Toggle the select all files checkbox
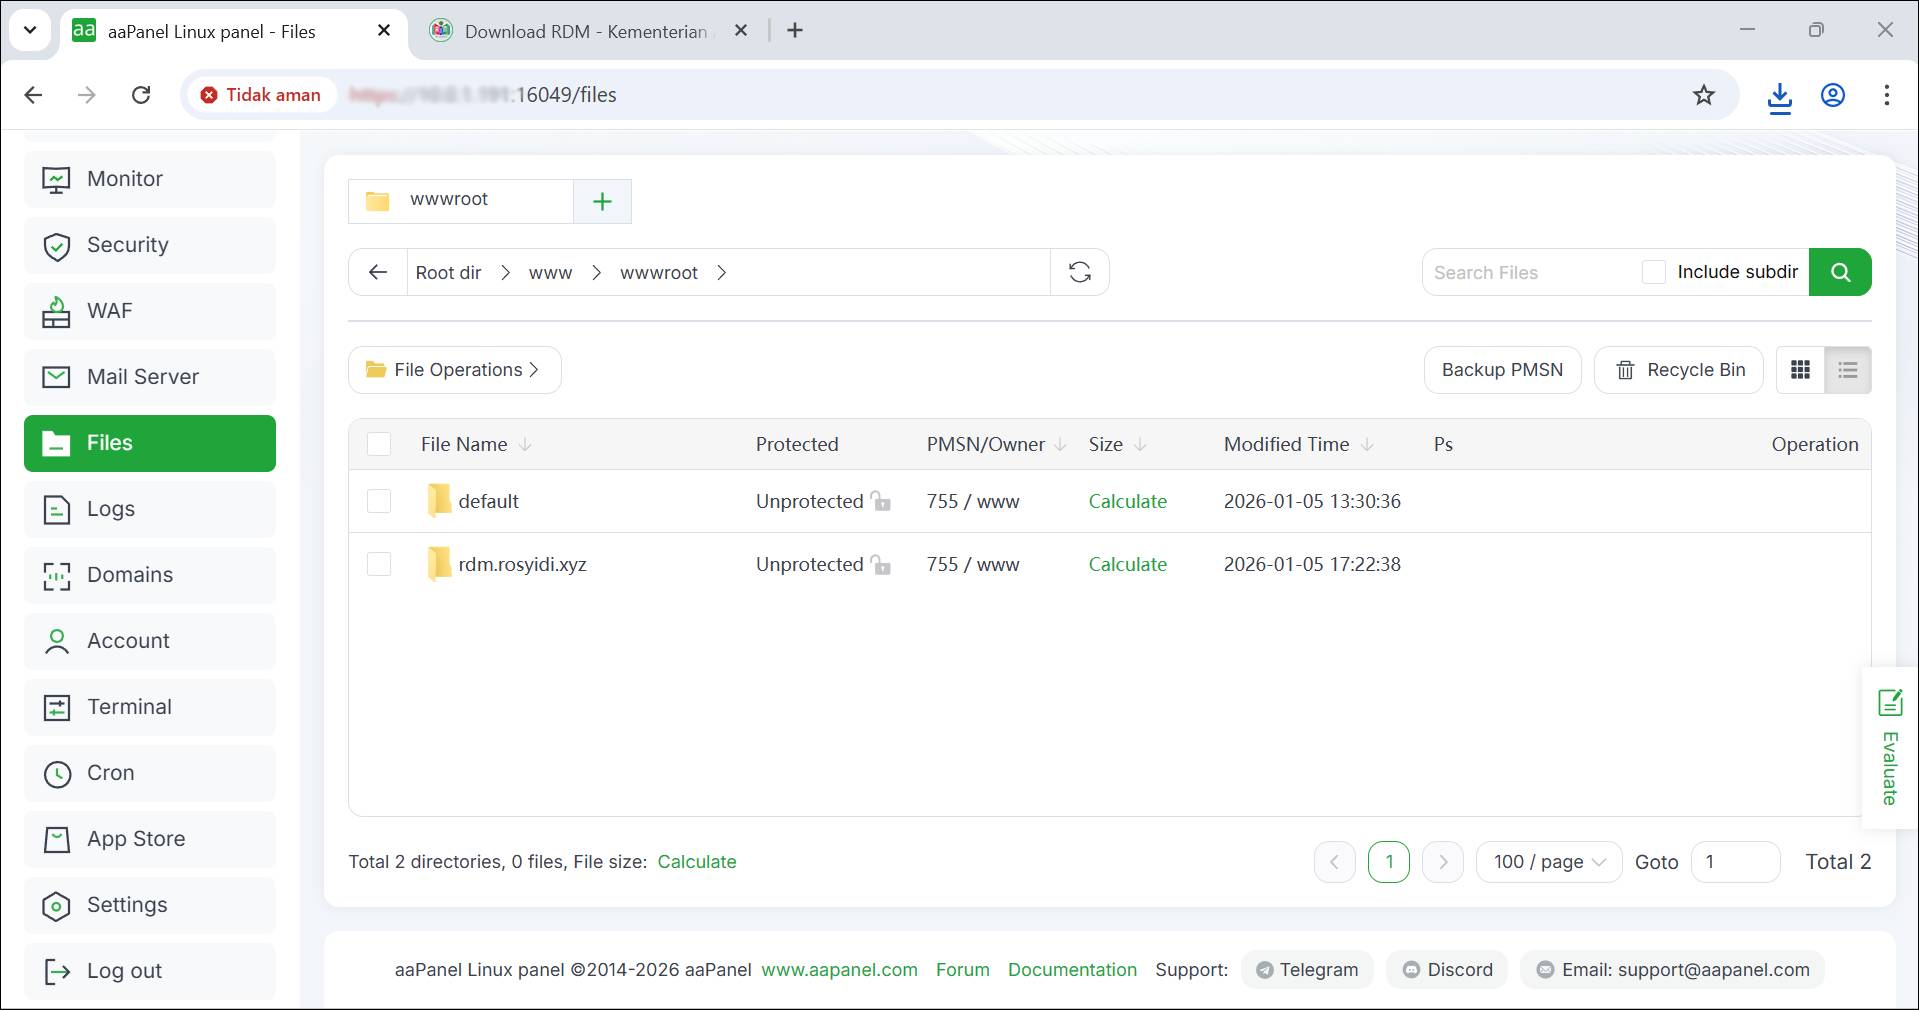Screen dimensions: 1919x1010 pos(379,444)
